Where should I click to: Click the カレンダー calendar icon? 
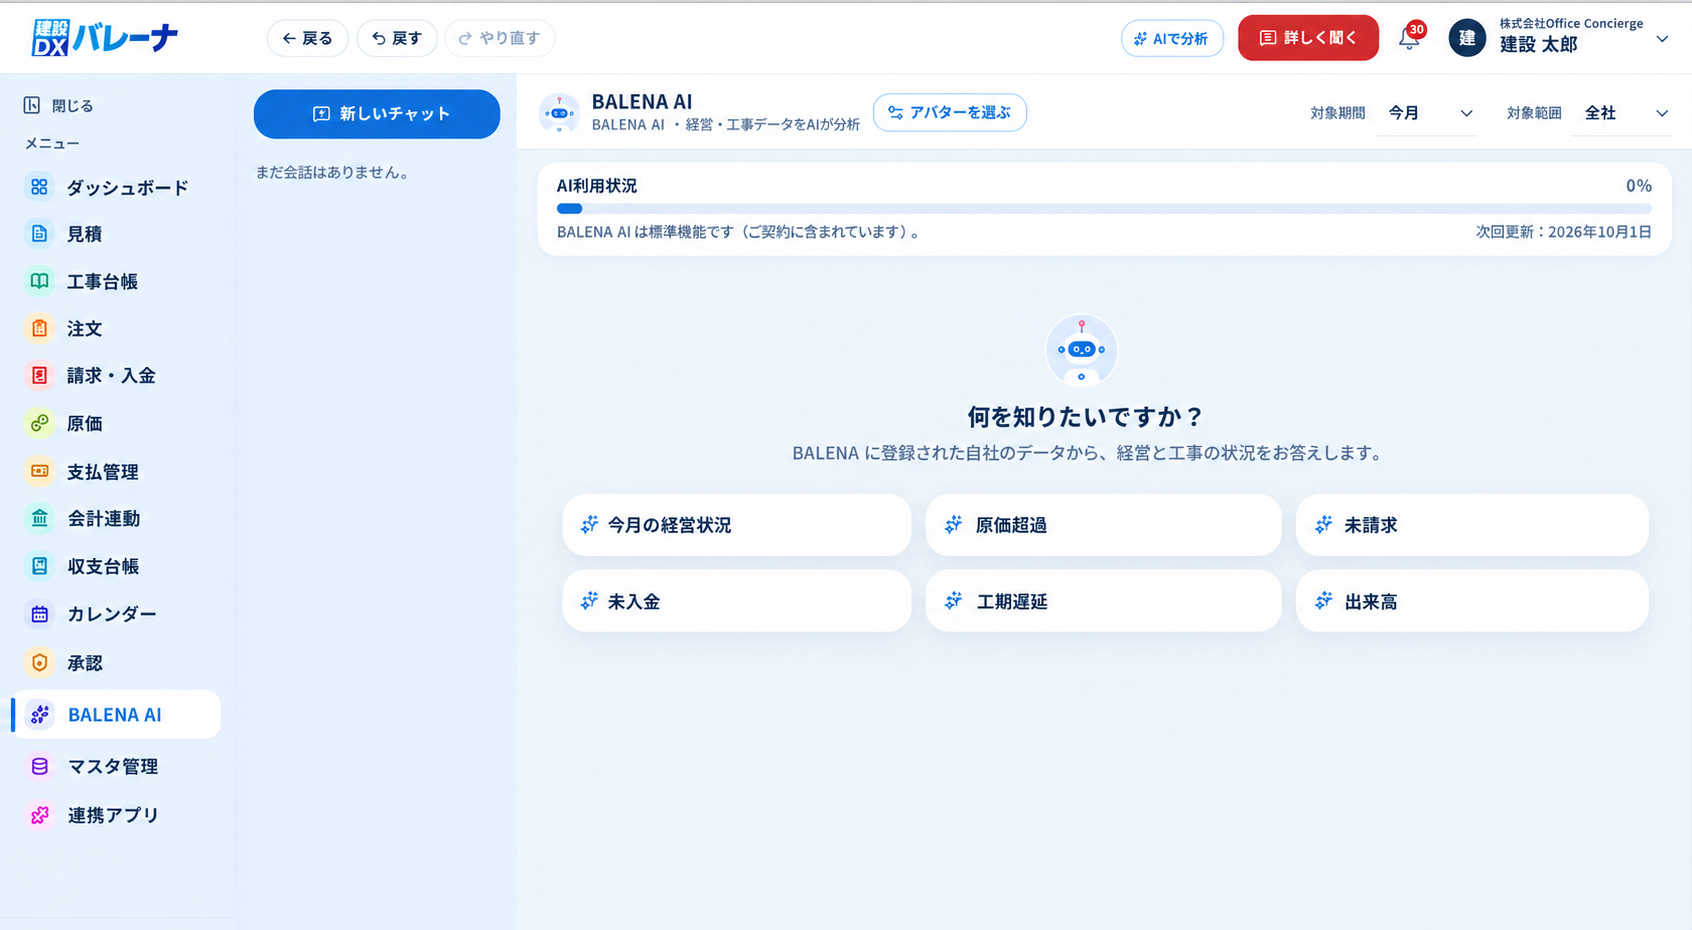point(39,614)
